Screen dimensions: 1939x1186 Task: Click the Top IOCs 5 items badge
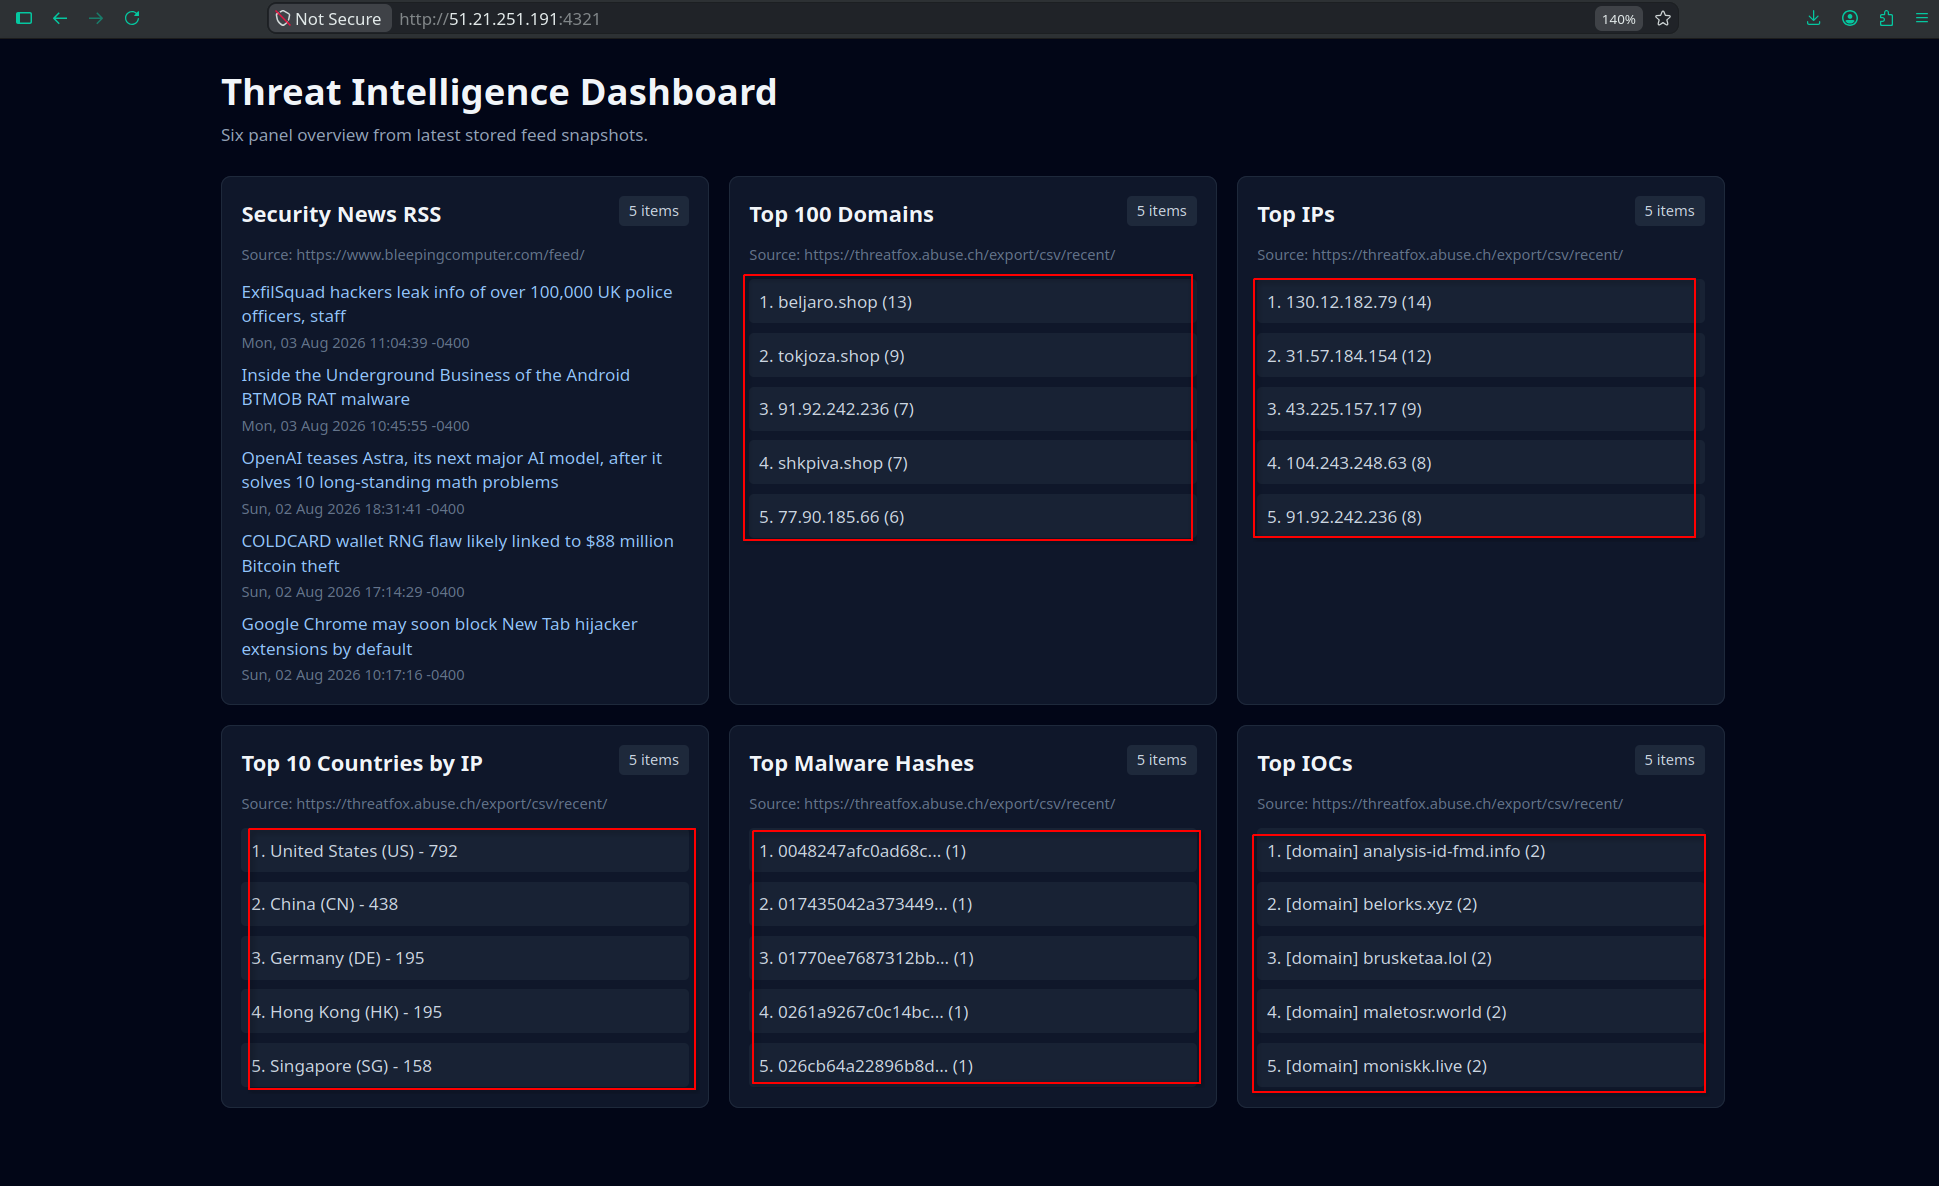coord(1670,760)
